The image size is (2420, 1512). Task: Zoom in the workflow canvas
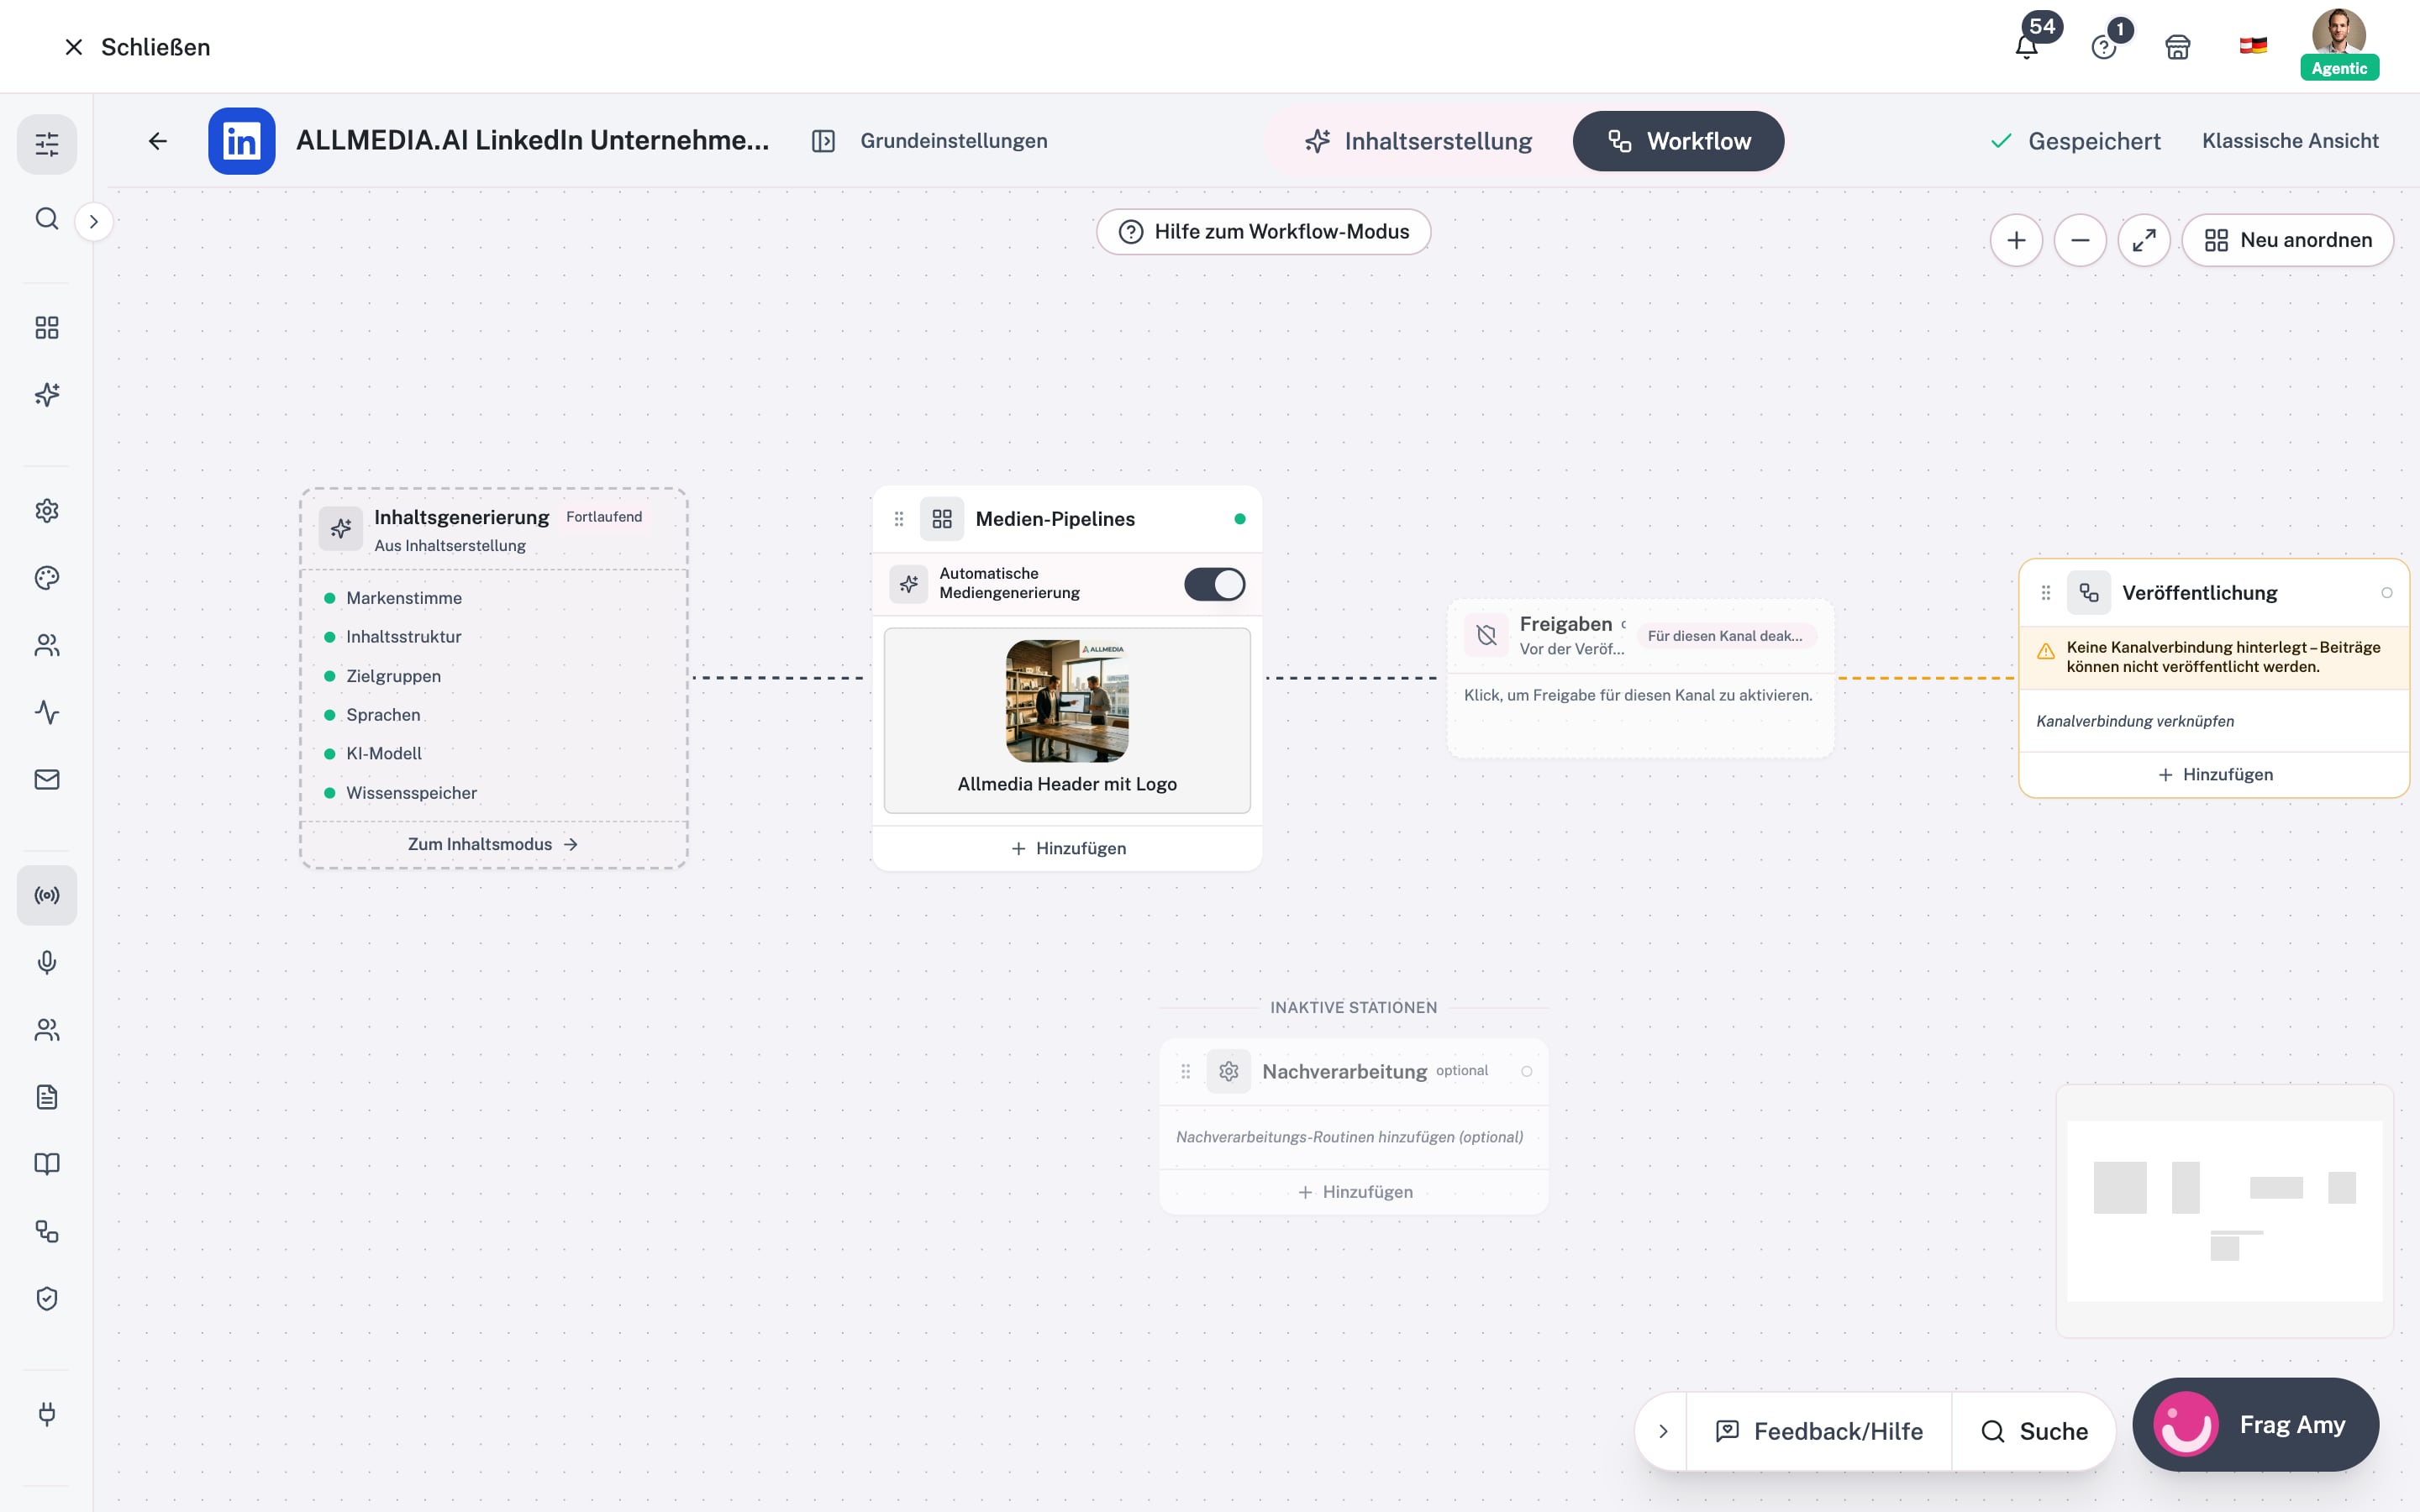(2016, 240)
